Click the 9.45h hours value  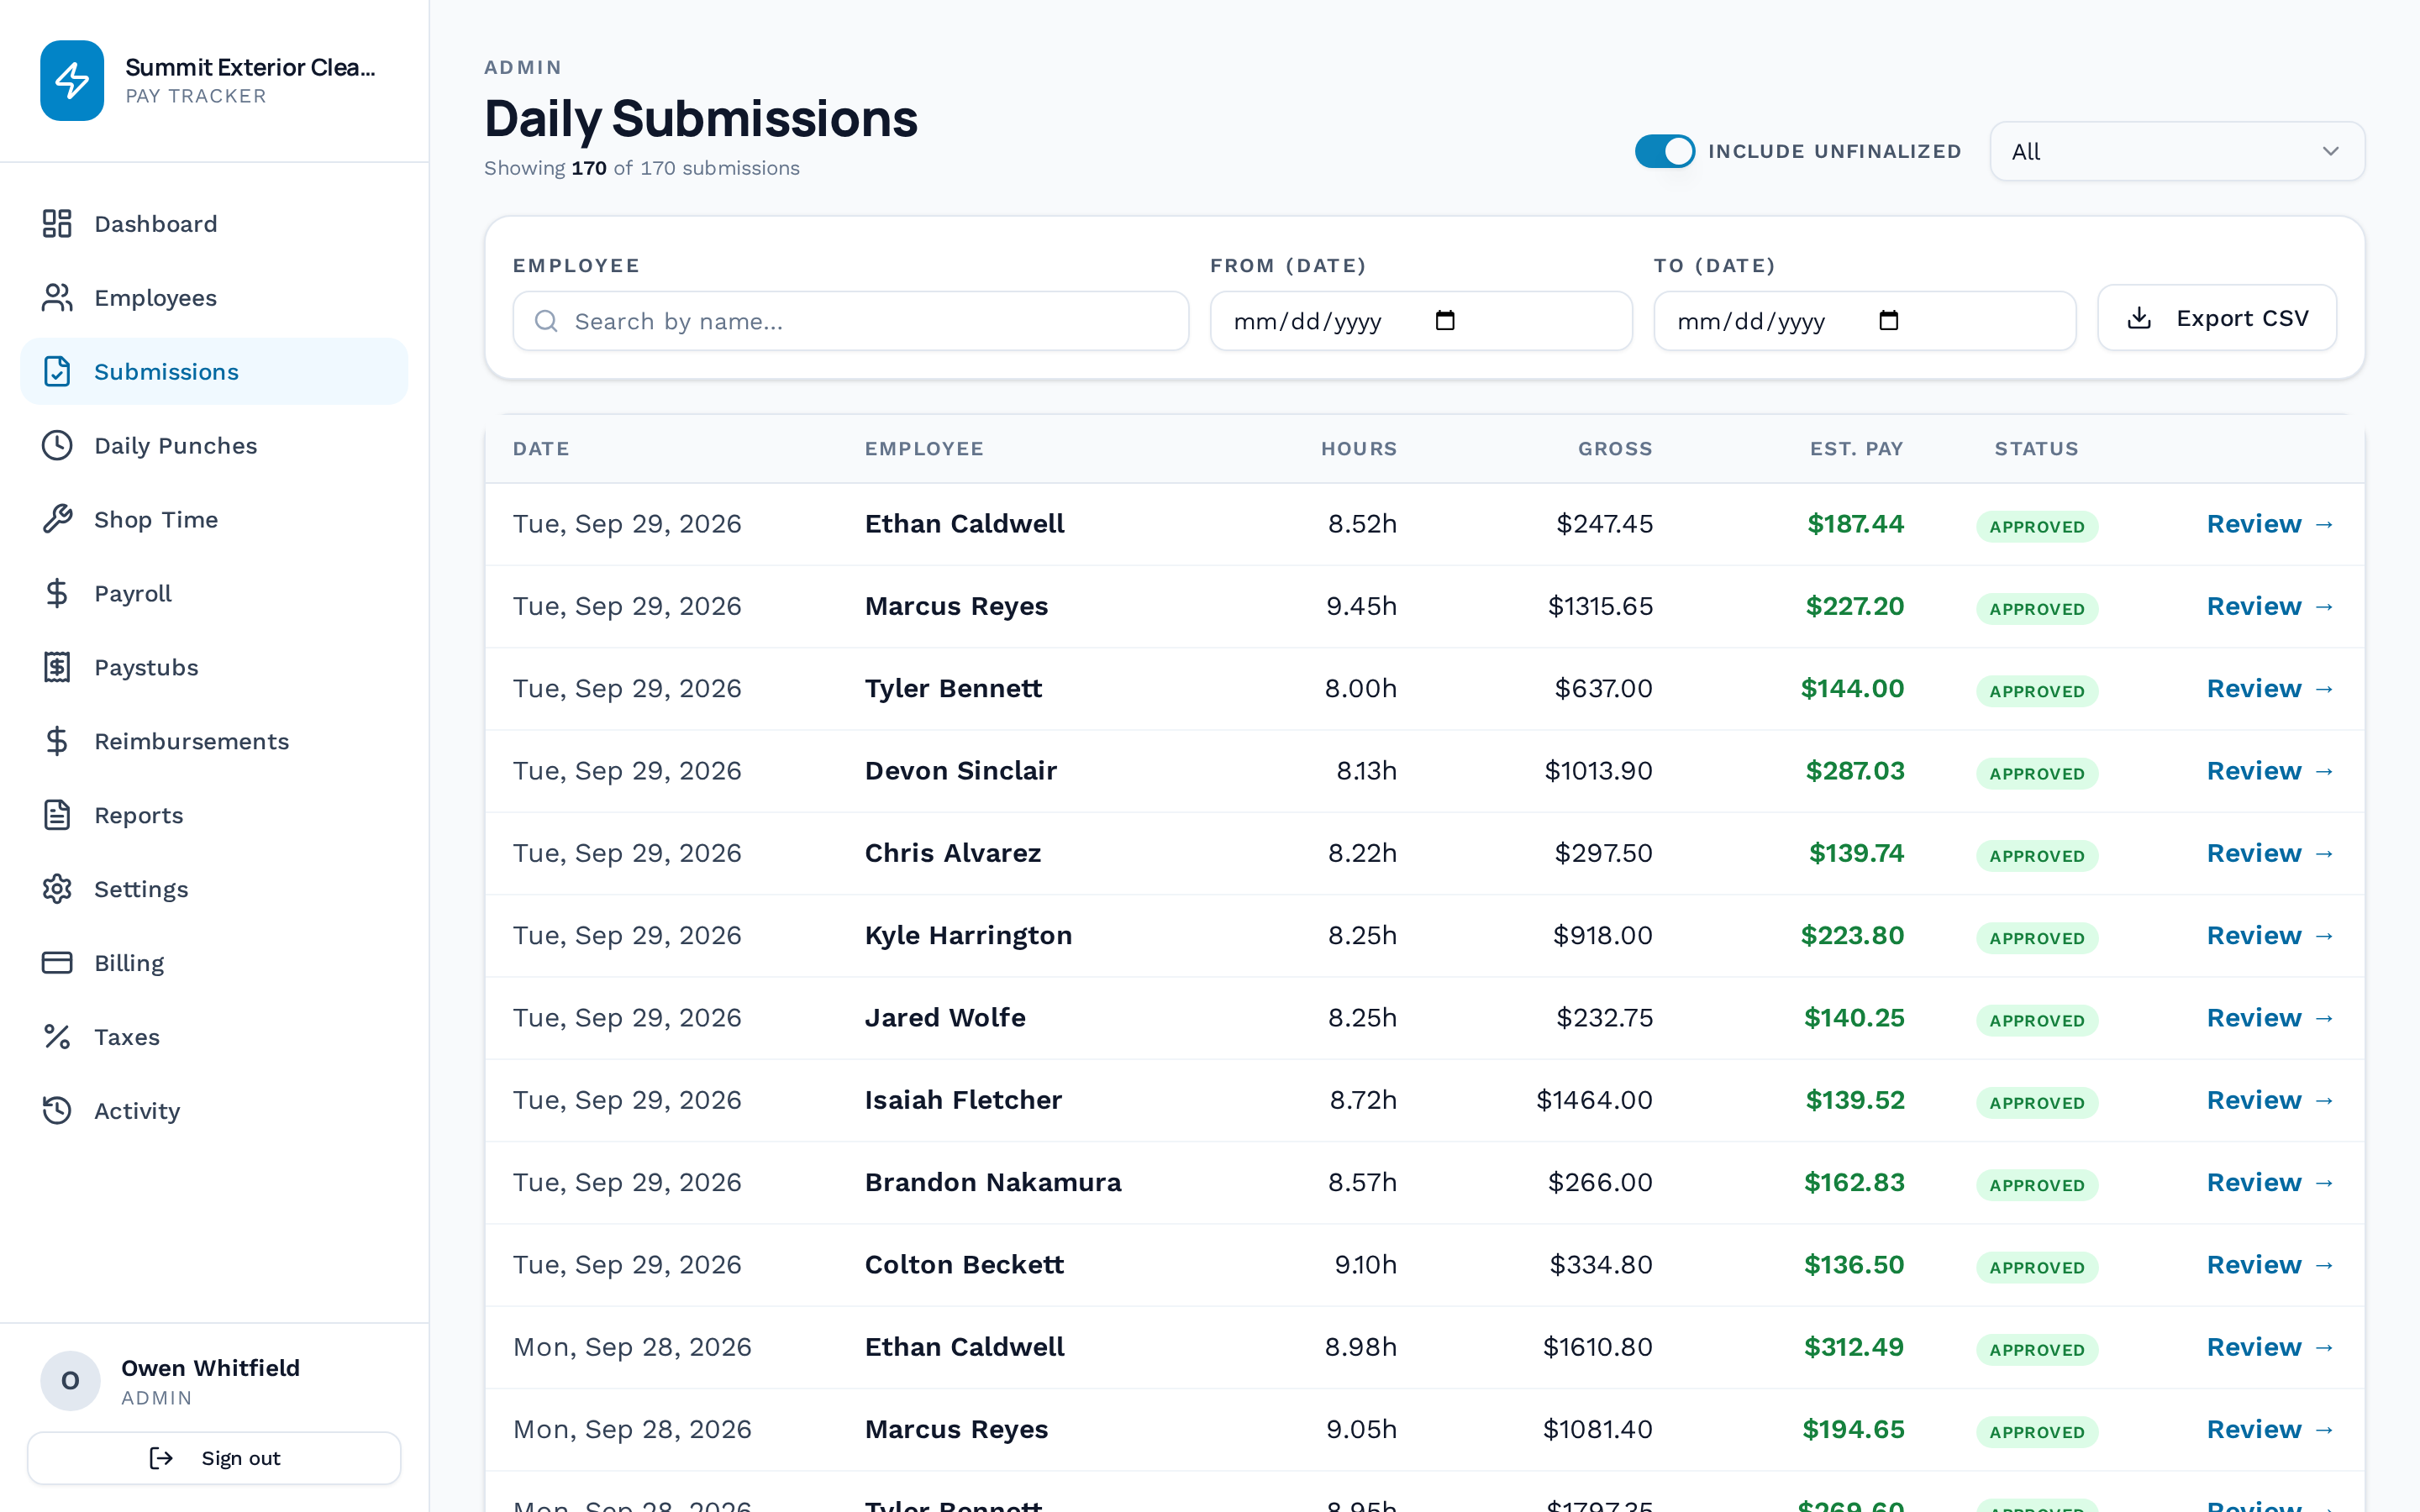coord(1361,606)
